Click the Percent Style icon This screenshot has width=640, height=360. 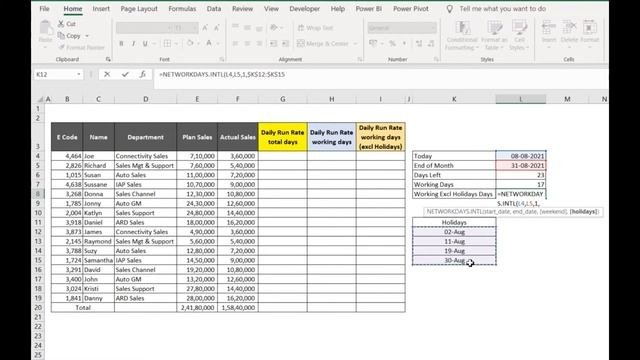coord(392,43)
